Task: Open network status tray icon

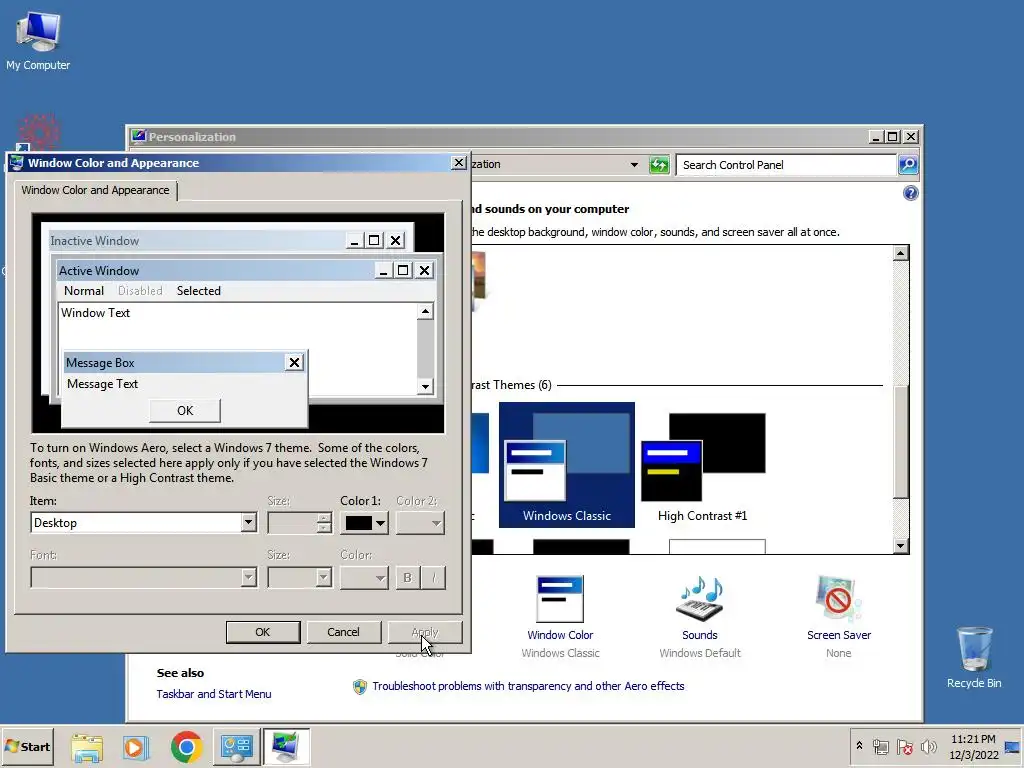Action: point(880,746)
